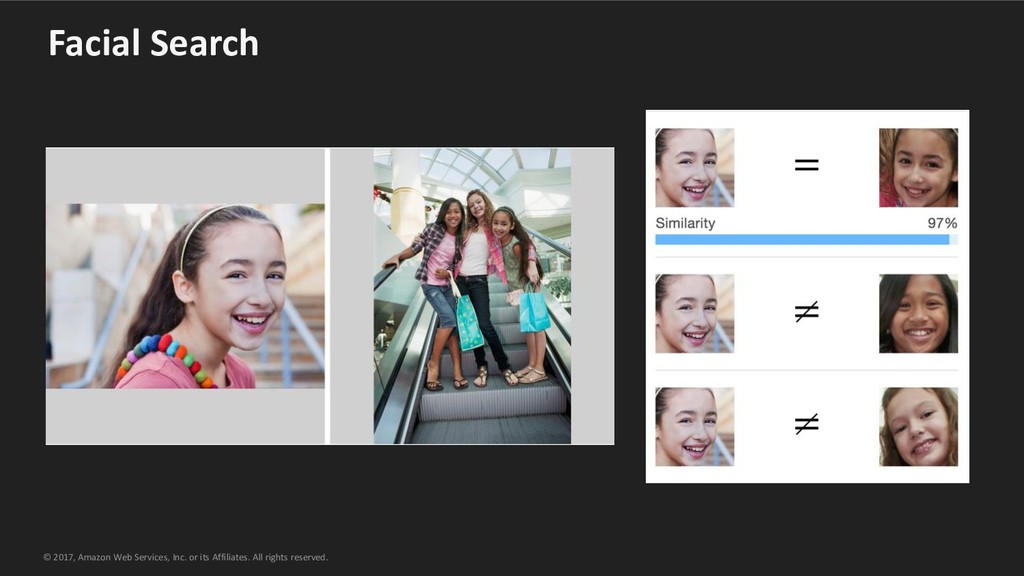
Task: Select the curly-haired face thumbnail in the bottom row
Action: (x=918, y=426)
